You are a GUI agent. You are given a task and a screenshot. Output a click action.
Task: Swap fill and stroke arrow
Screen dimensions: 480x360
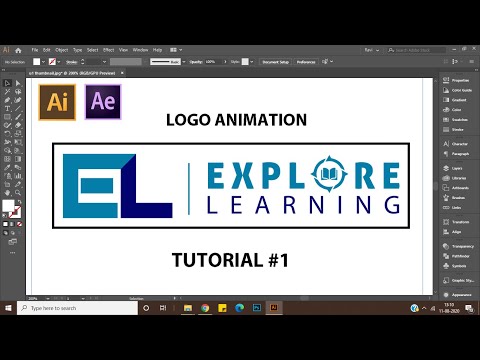click(20, 202)
